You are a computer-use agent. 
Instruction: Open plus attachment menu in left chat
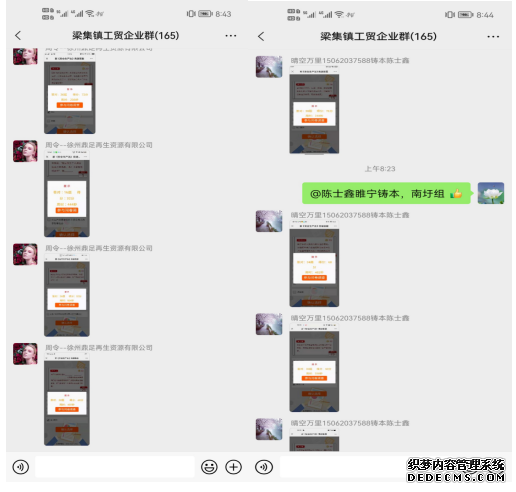tap(233, 467)
